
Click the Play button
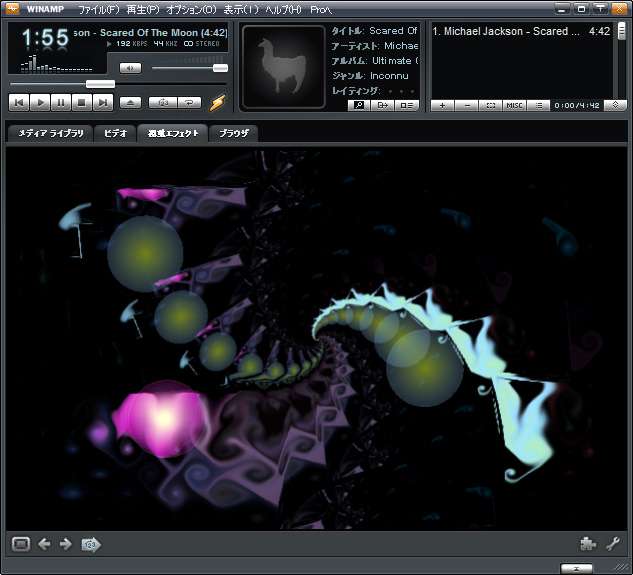click(x=40, y=103)
